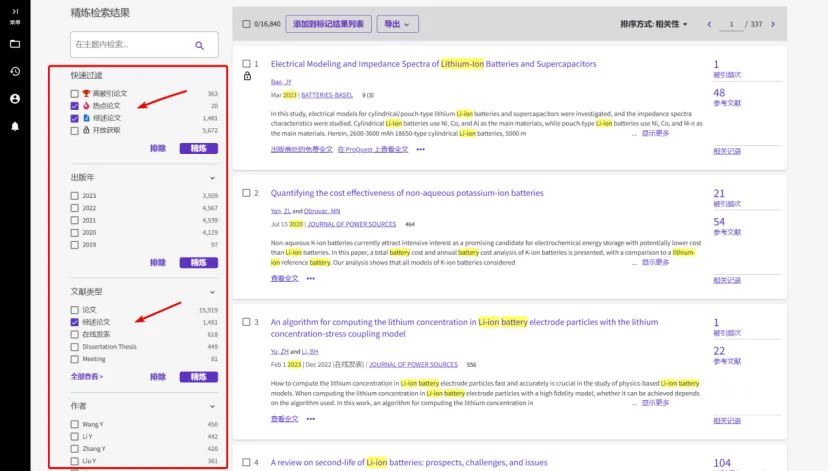This screenshot has width=829, height=471.
Task: Uncheck the quick filter 综述论文 checkbox
Action: click(x=75, y=118)
